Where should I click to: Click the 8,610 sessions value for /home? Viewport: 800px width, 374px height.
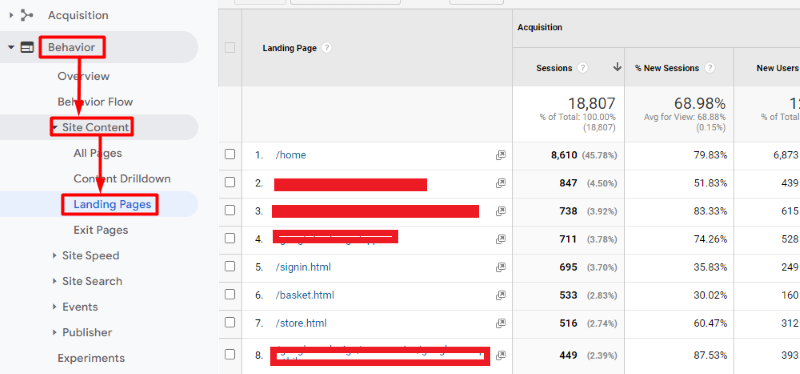pos(564,155)
